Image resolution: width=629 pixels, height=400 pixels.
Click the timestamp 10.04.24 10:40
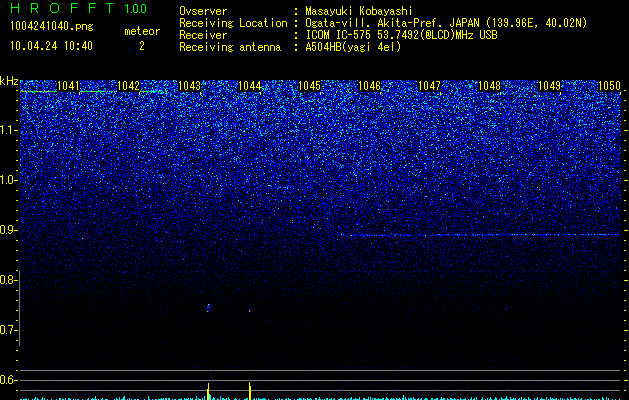51,46
